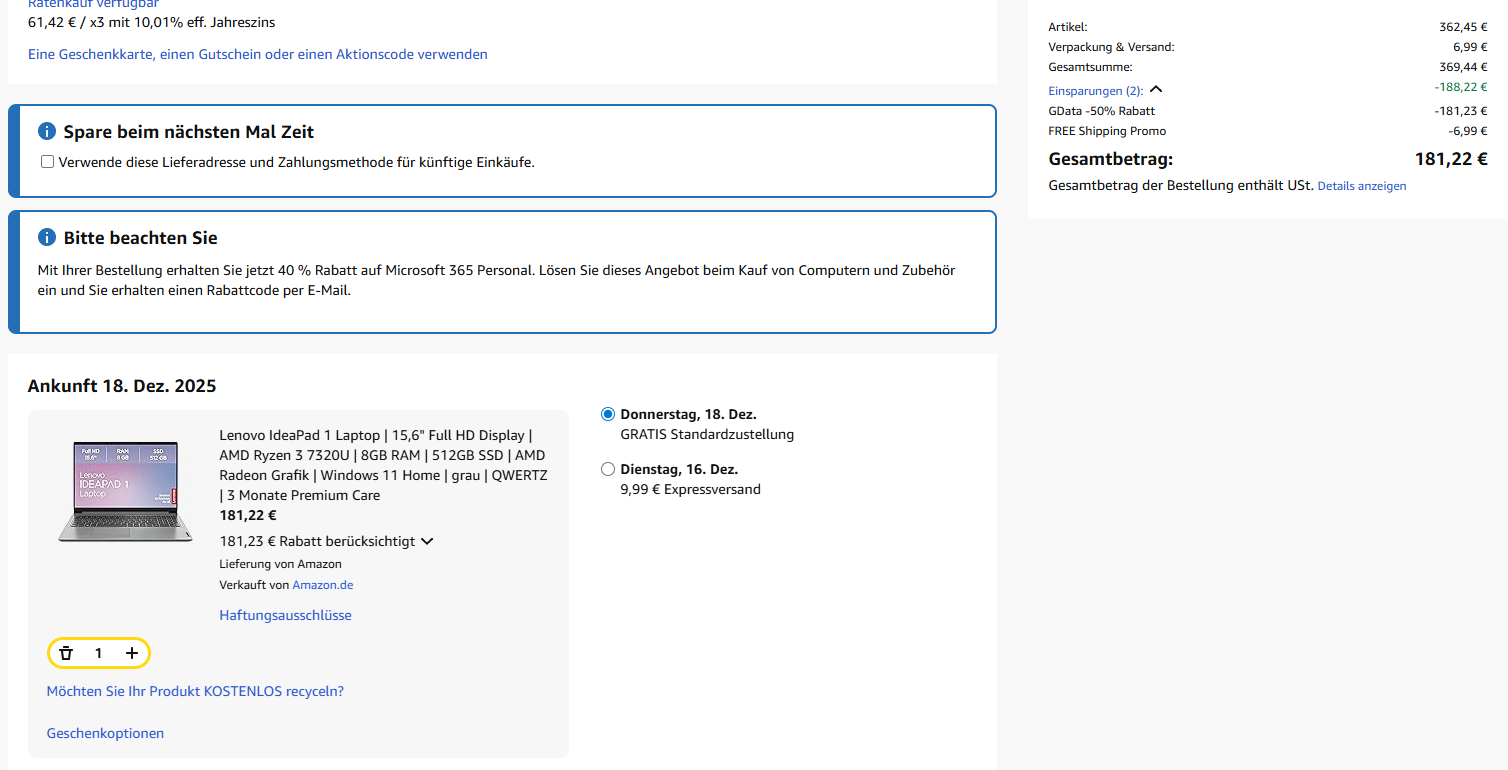Check 'Verwende diese Lieferadresse und Zahlungsmethode' checkbox
1508x770 pixels.
[x=47, y=162]
